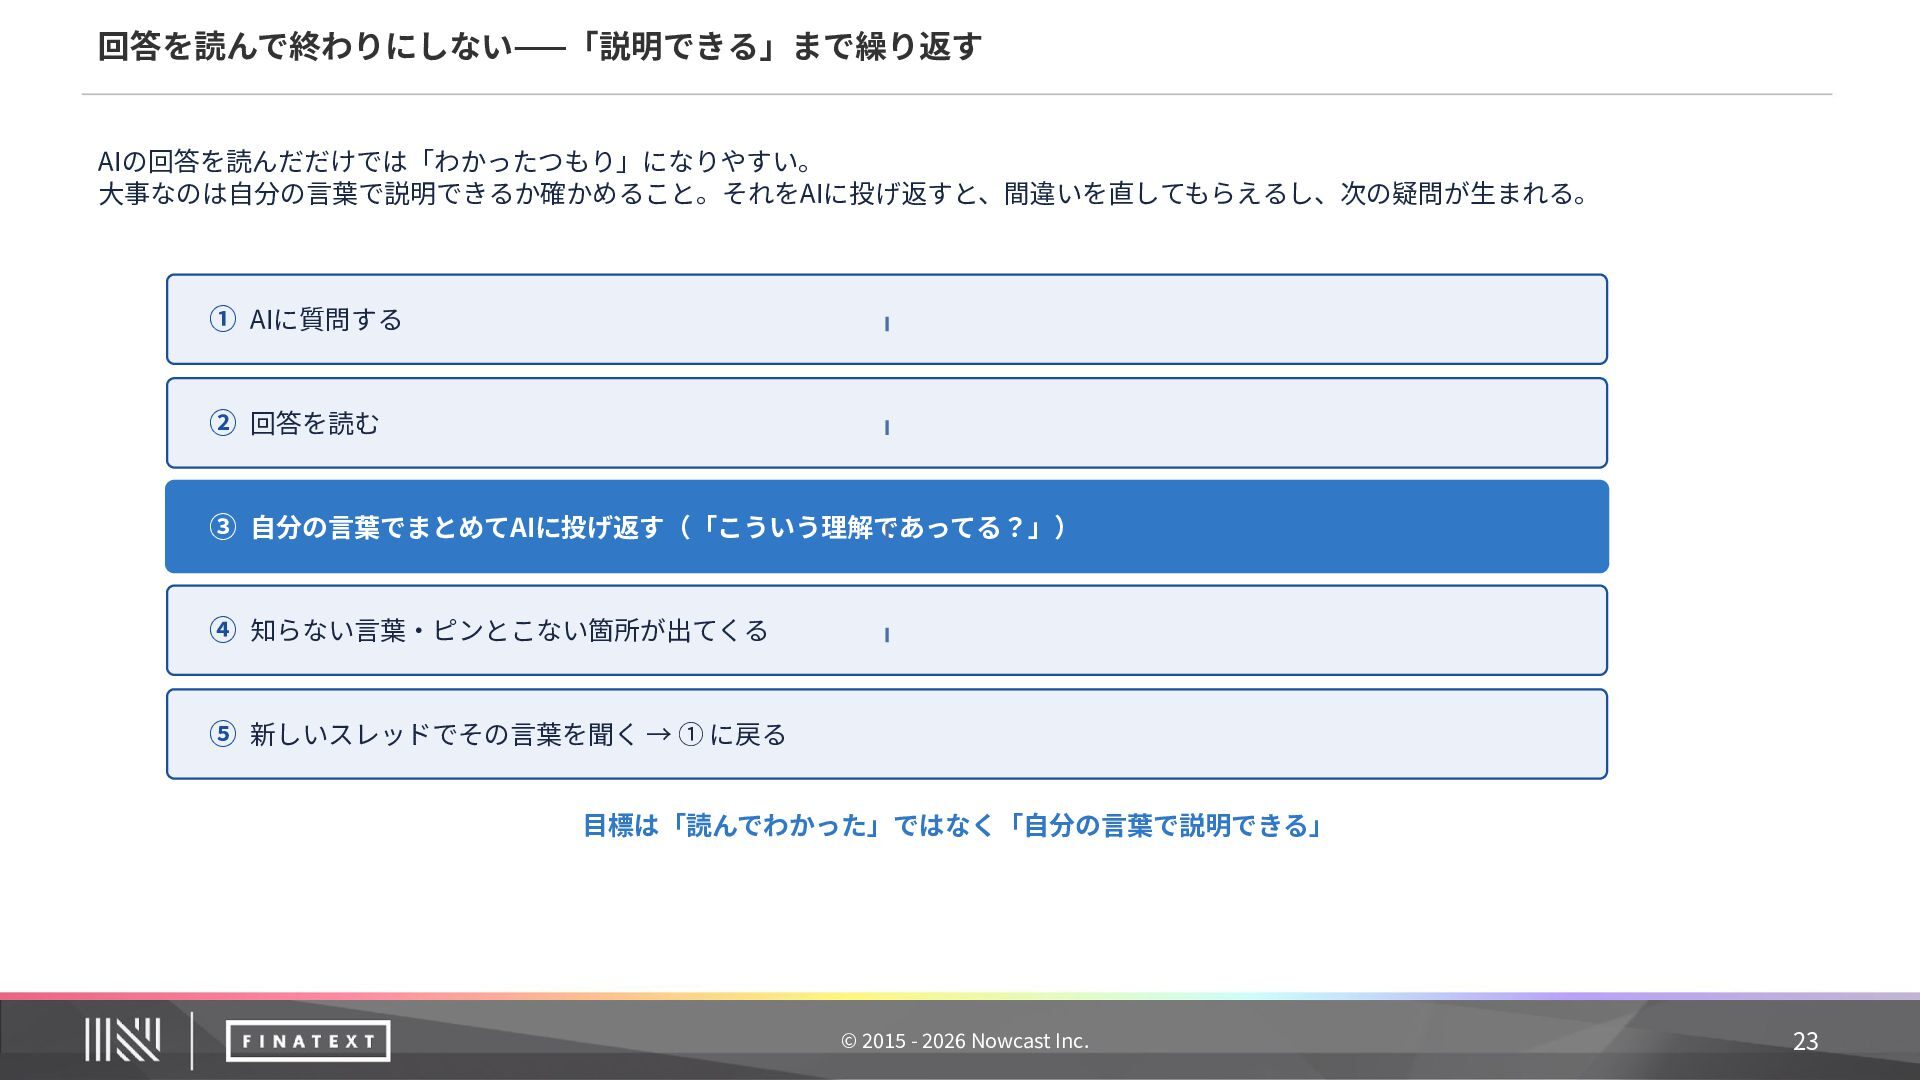Click the intro paragraph starting AIの回答を読んだ
This screenshot has width=1920, height=1080.
tap(845, 177)
